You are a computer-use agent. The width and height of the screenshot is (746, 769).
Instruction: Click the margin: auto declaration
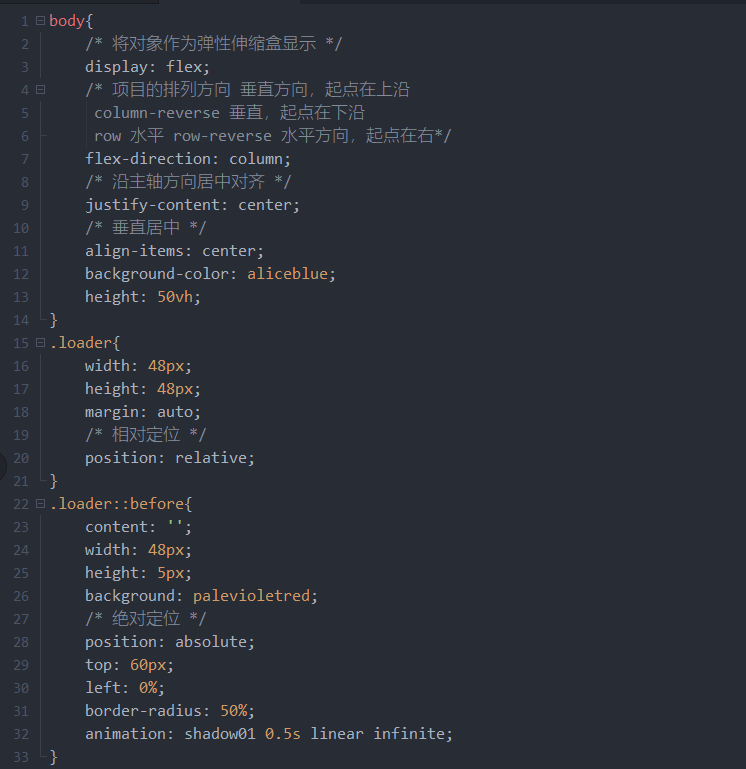coord(143,412)
